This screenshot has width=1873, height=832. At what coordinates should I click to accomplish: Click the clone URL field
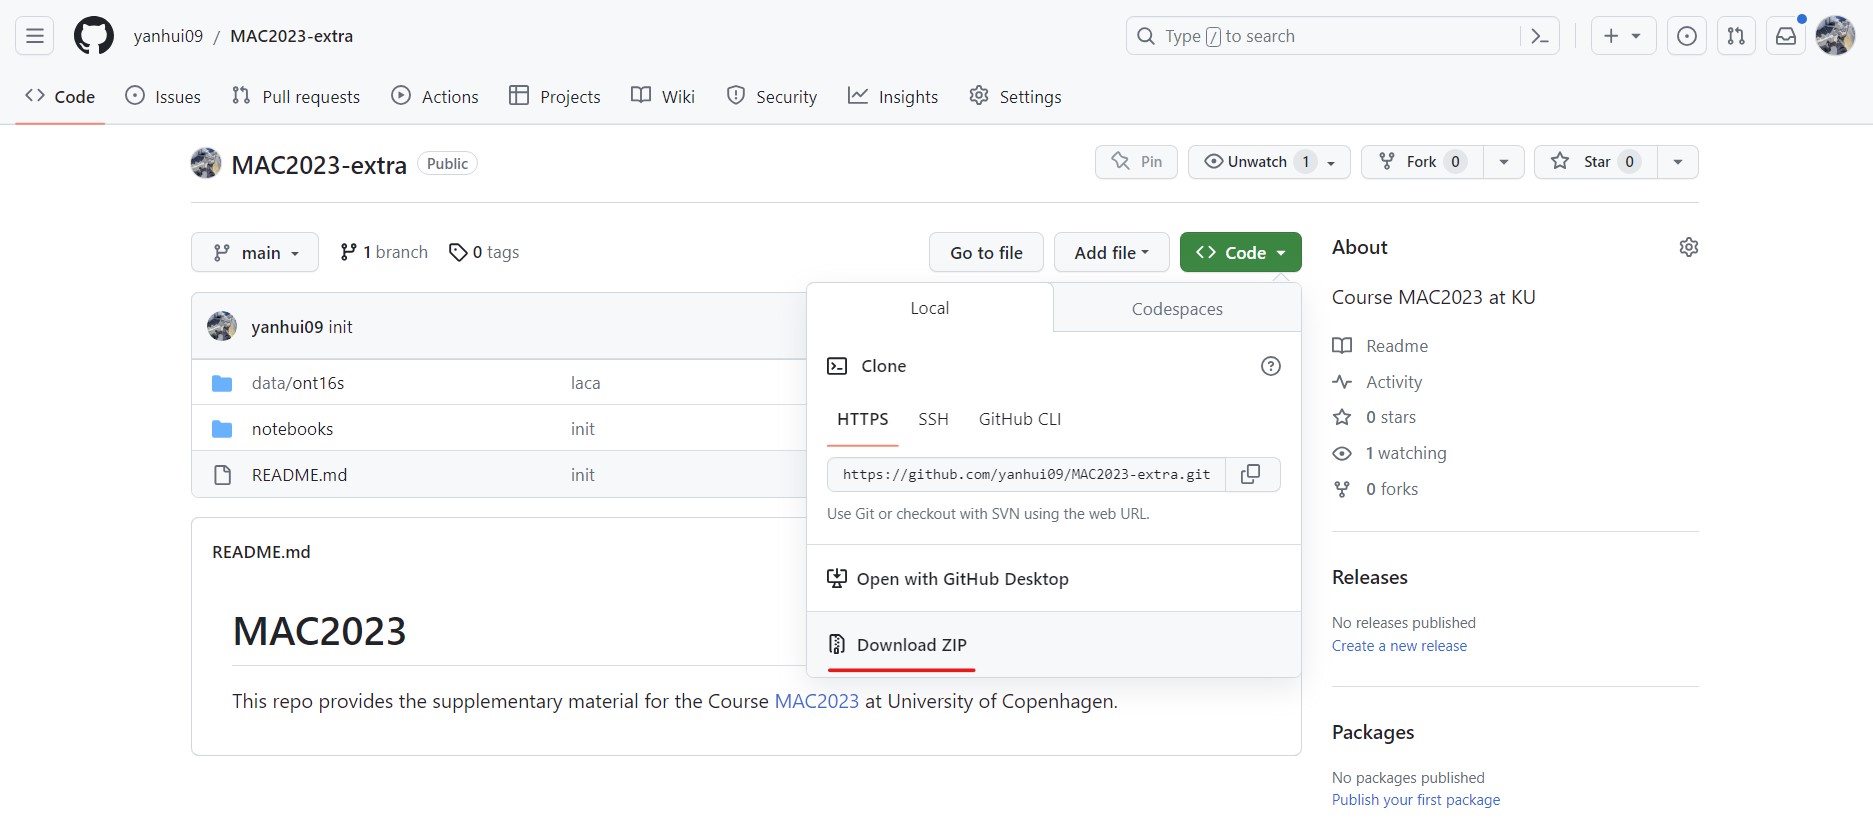pos(1026,474)
